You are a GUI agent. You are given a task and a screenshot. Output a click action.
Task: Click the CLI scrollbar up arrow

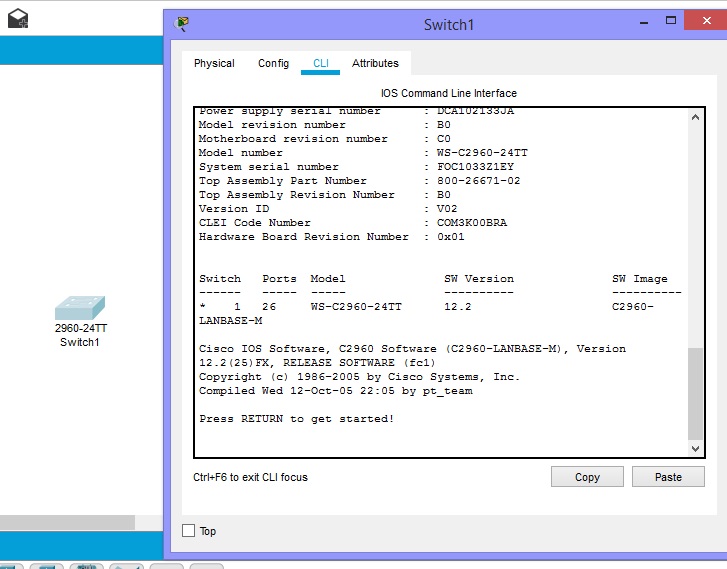696,116
